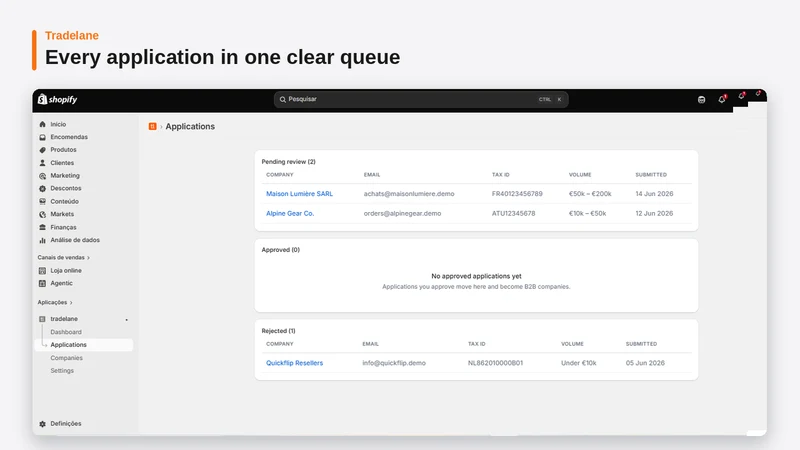This screenshot has height=450, width=800.
Task: Open Análise de dados in sidebar
Action: pos(75,240)
